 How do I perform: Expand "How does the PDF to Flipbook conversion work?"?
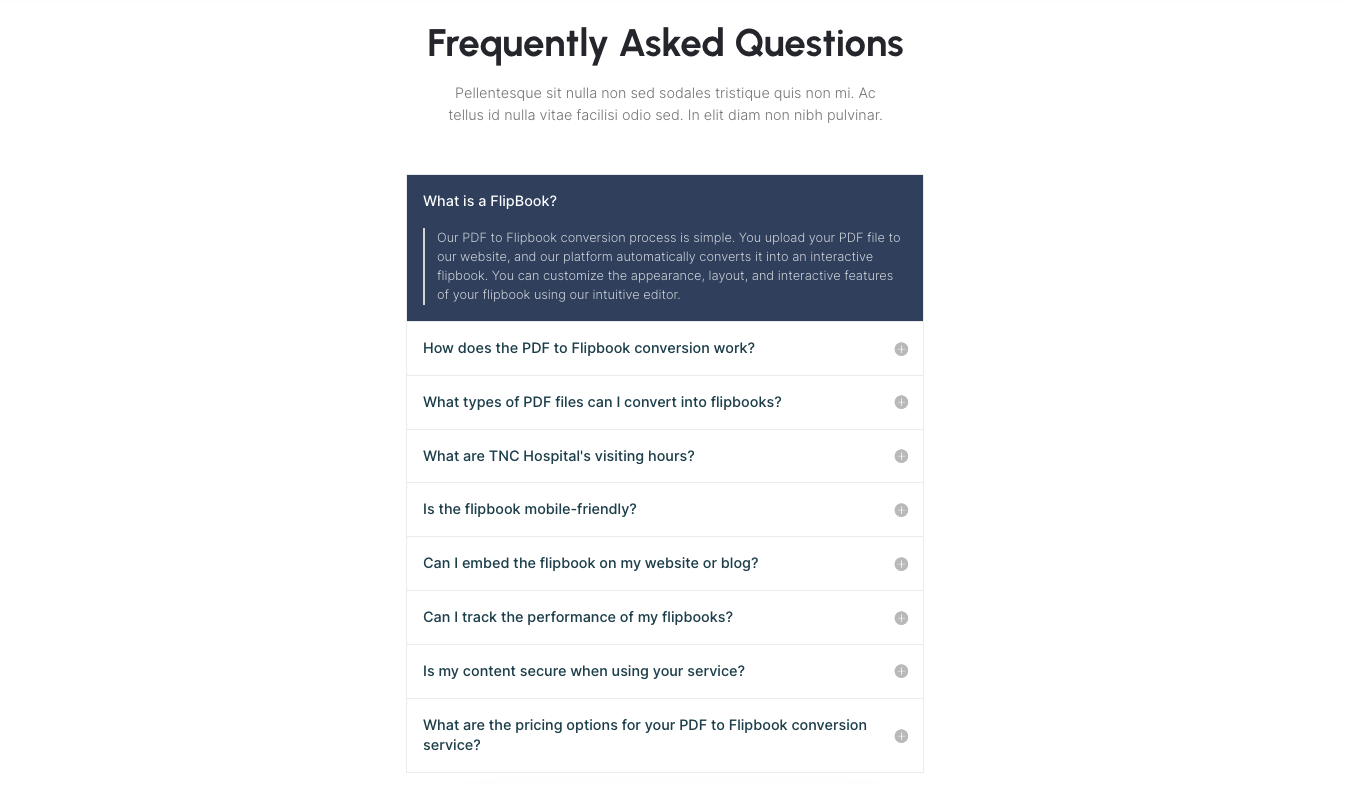588,348
